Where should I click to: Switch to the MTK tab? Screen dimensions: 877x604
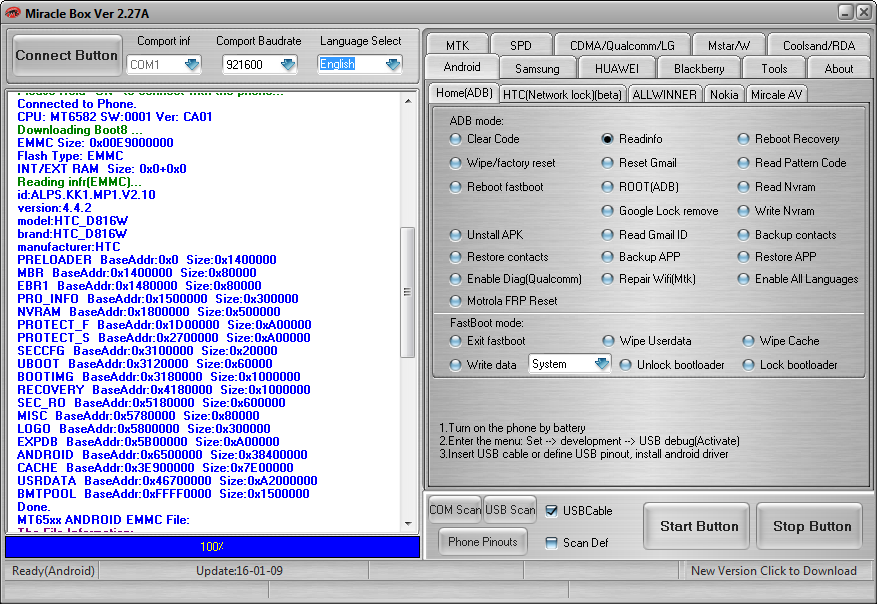tap(458, 45)
